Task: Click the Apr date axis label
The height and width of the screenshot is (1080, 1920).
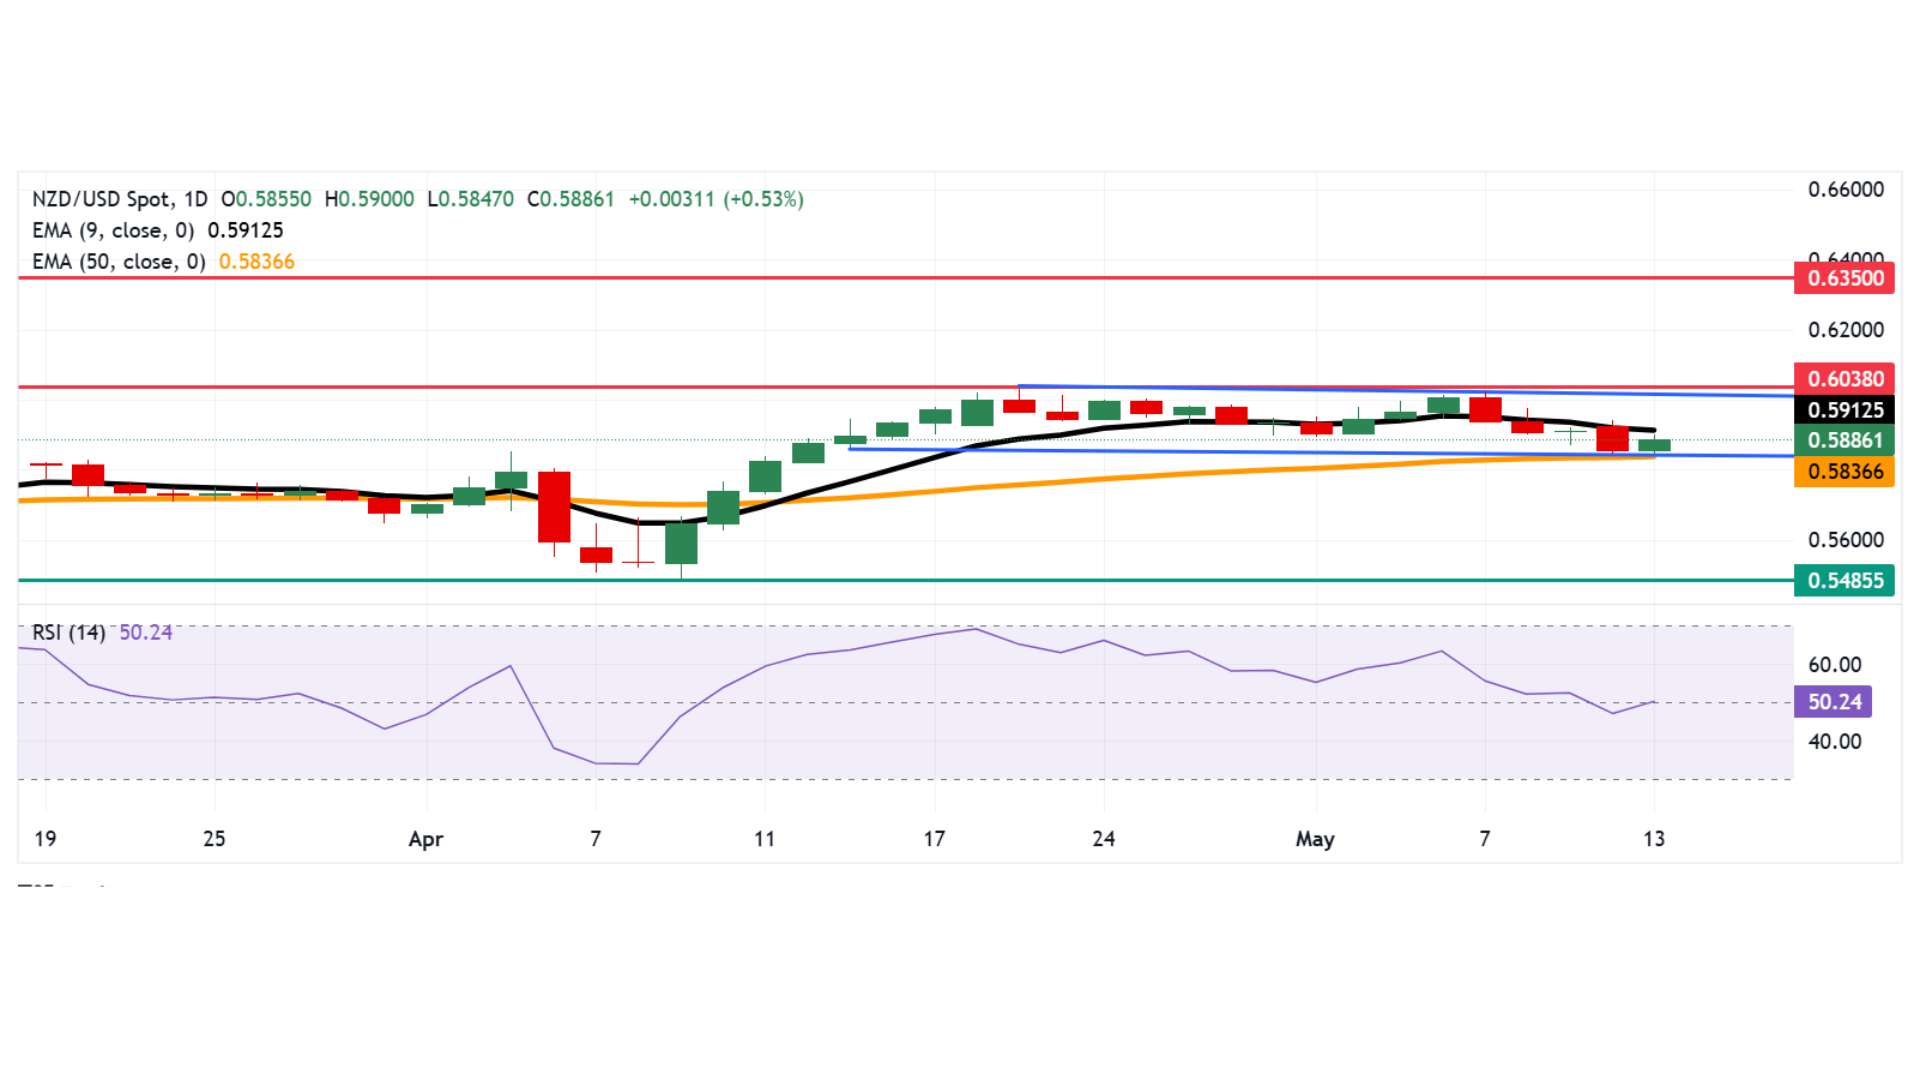Action: pyautogui.click(x=426, y=839)
